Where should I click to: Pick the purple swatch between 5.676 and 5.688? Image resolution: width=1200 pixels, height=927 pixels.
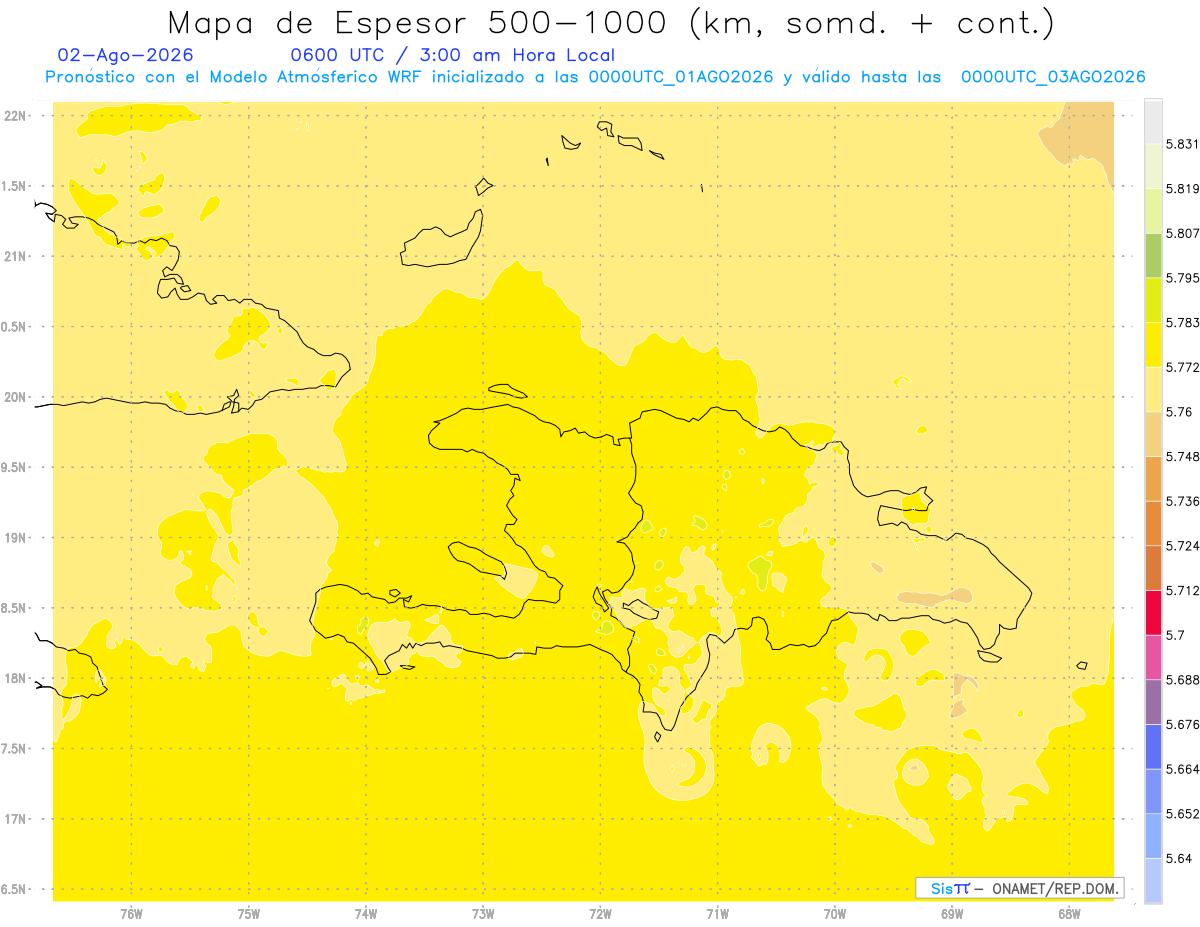[x=1153, y=702]
